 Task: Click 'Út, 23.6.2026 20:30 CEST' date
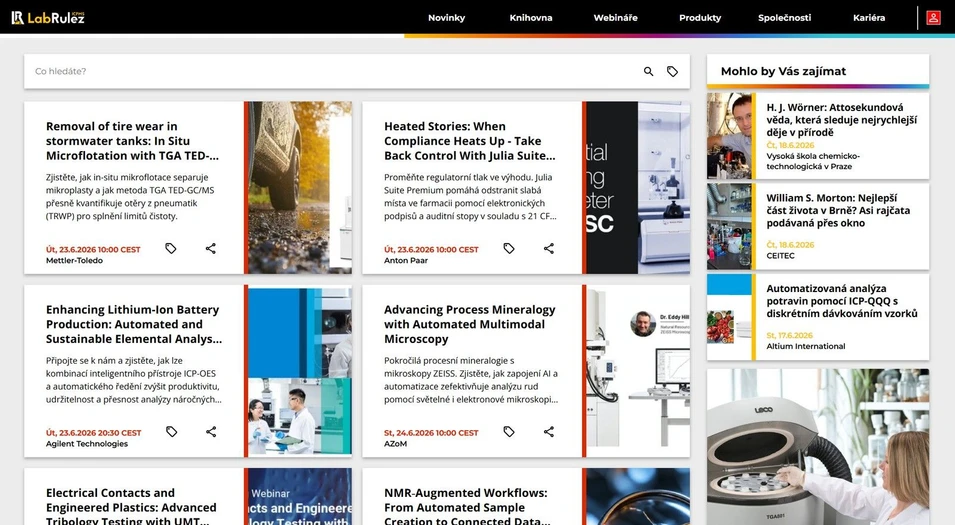pos(93,433)
